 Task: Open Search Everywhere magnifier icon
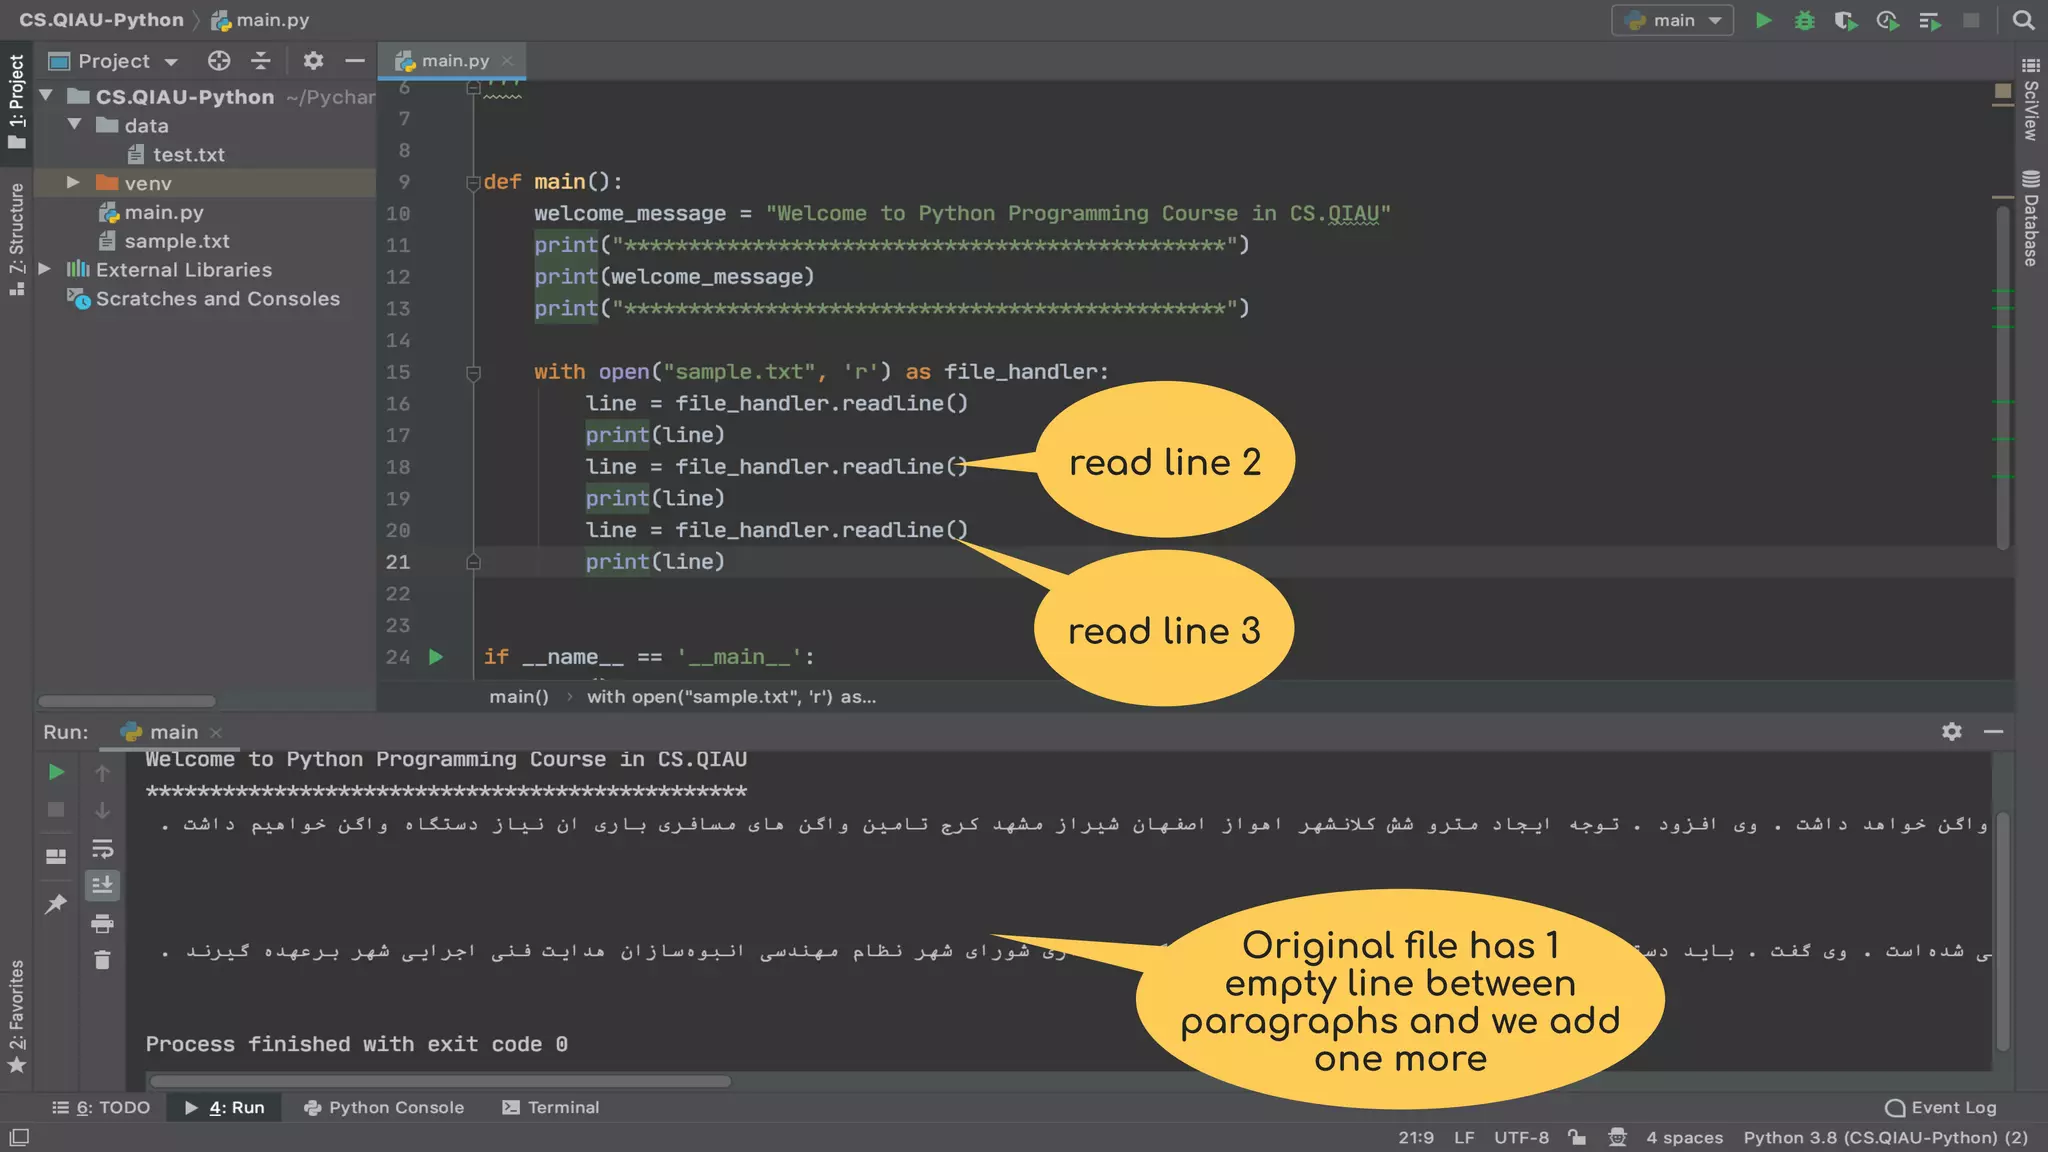click(x=2023, y=20)
